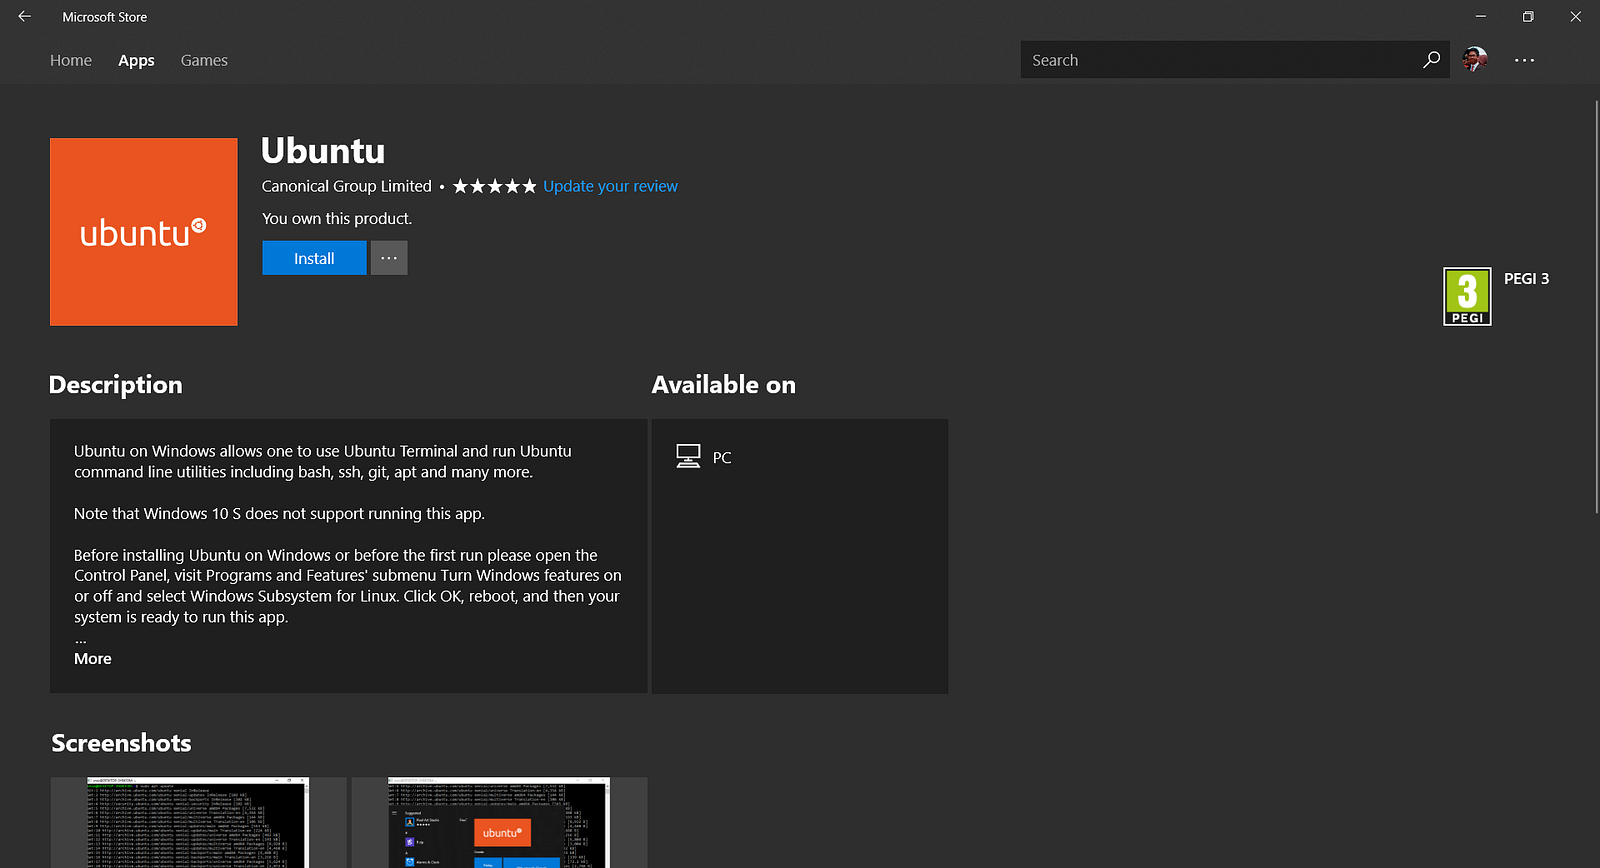Viewport: 1600px width, 868px height.
Task: Expand description with More
Action: pos(93,659)
